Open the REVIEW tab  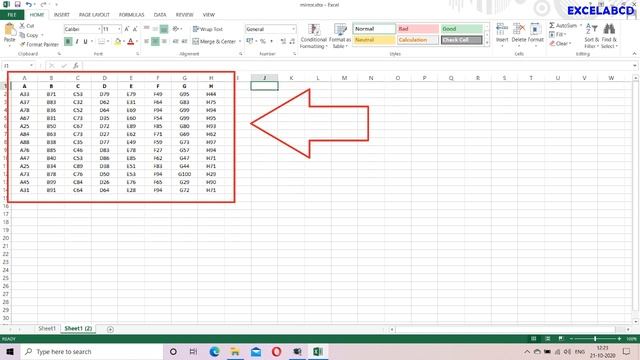pos(184,15)
